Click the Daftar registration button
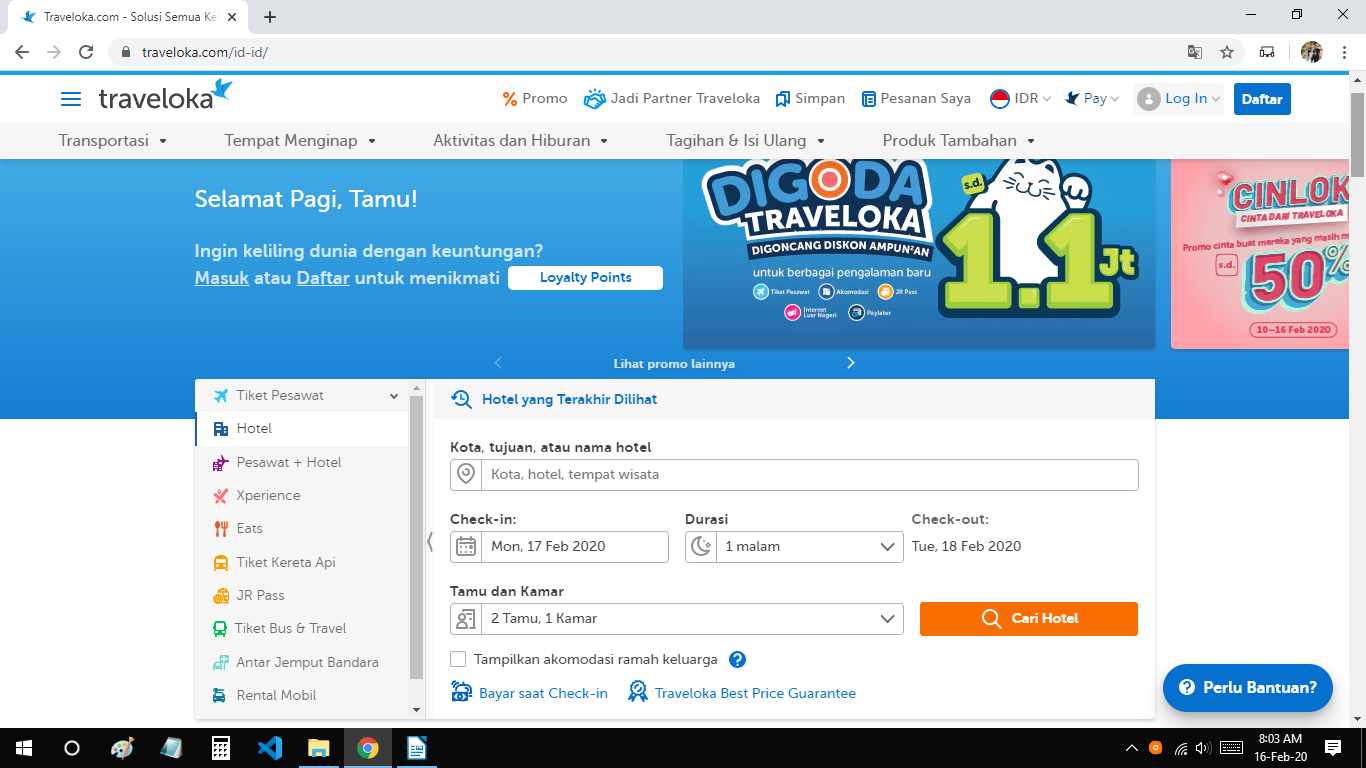 (x=1261, y=98)
